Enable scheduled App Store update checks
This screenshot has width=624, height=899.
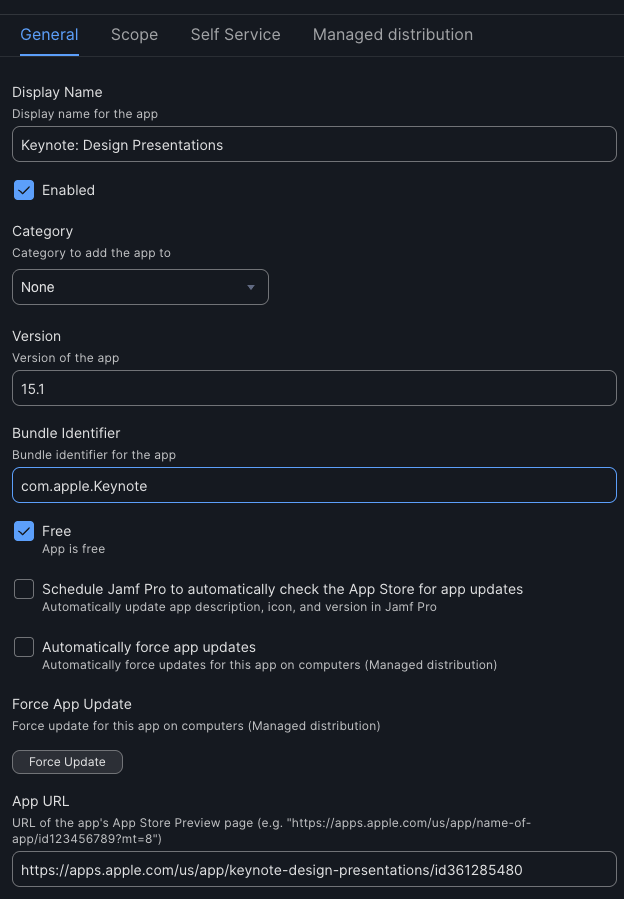click(24, 589)
